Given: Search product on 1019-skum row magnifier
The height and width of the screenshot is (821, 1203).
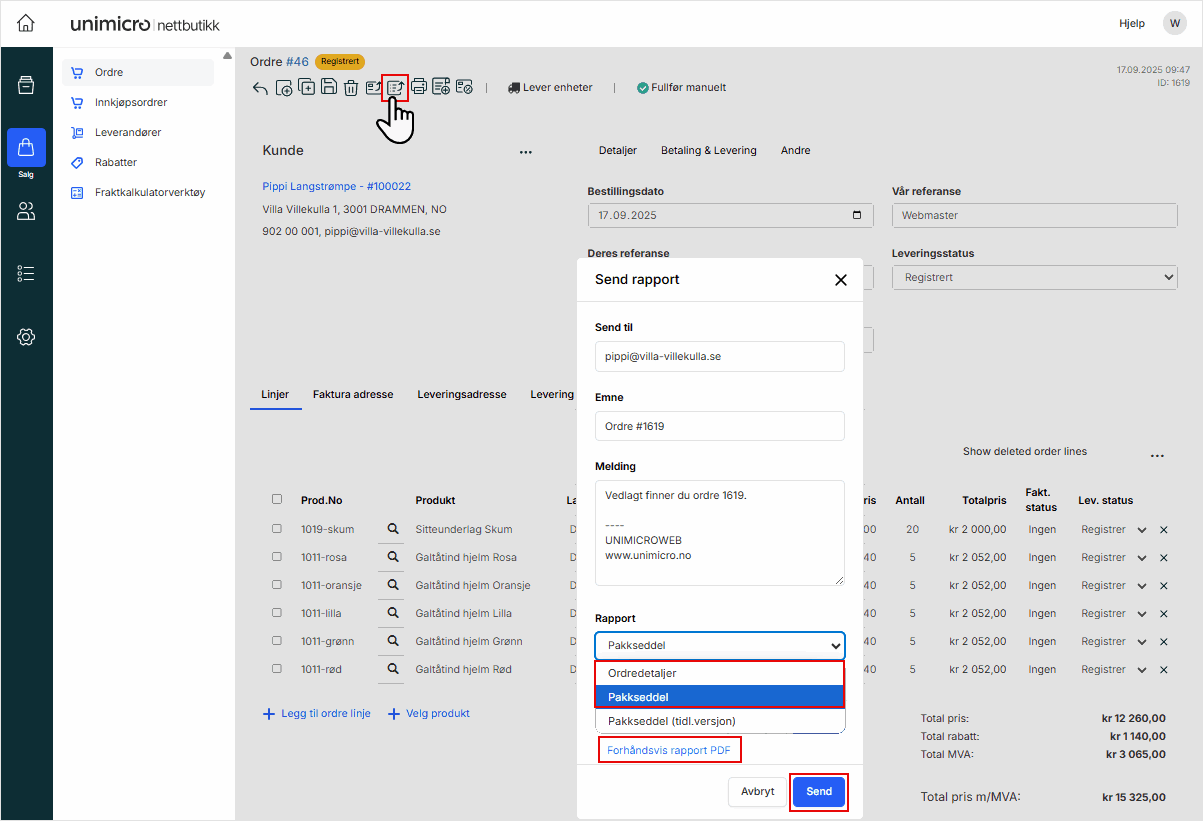Looking at the screenshot, I should [x=393, y=529].
